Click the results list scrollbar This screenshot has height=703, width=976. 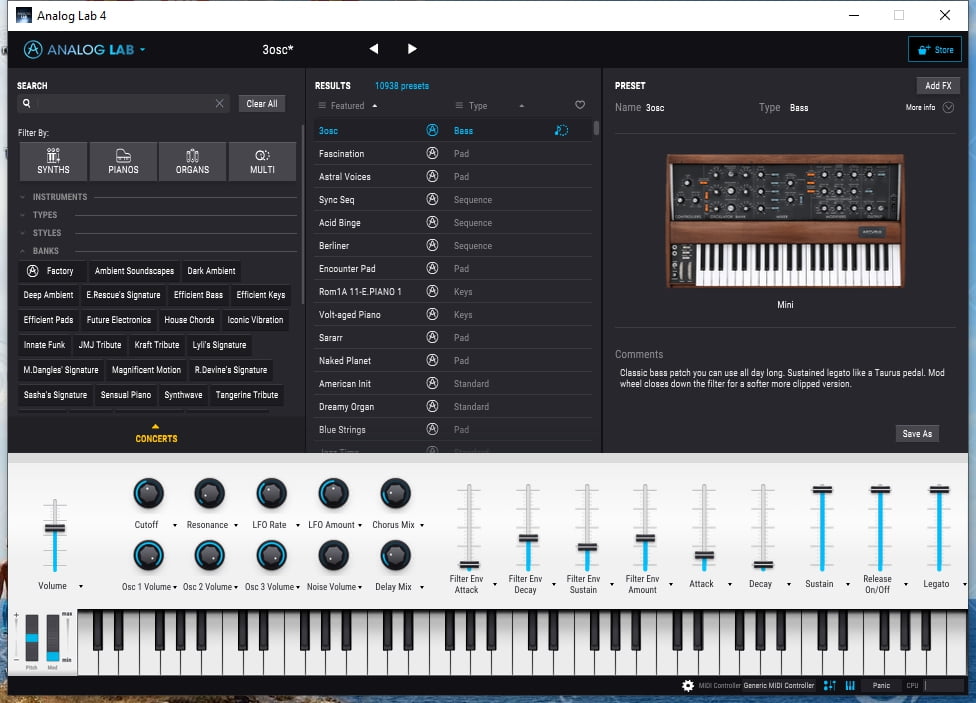point(596,128)
